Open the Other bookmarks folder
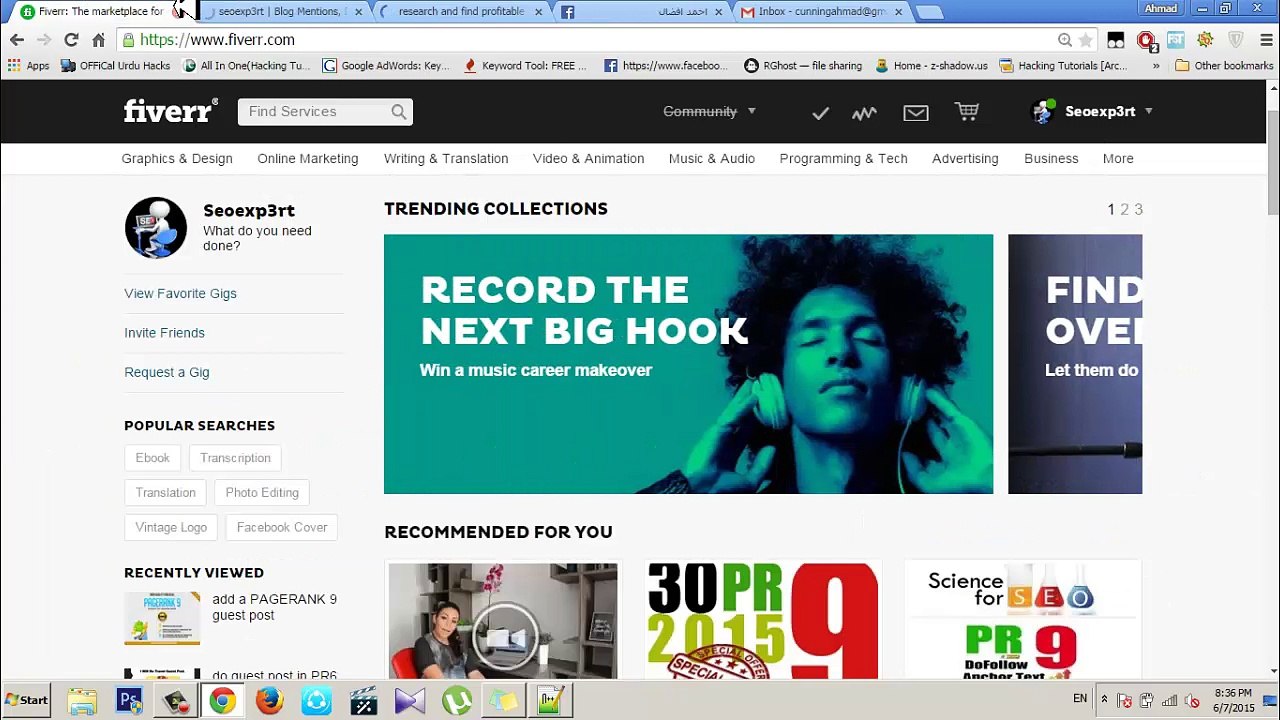Screen dimensions: 1280x720 click(x=1224, y=66)
